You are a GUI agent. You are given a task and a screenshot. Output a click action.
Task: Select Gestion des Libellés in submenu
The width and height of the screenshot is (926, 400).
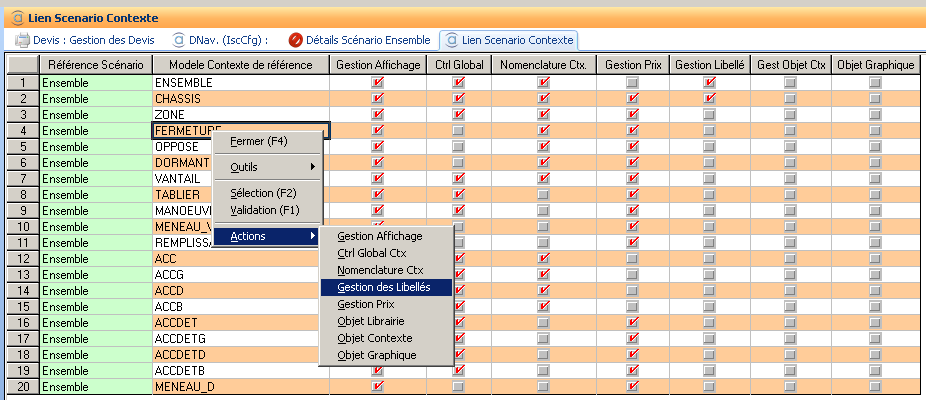[384, 287]
